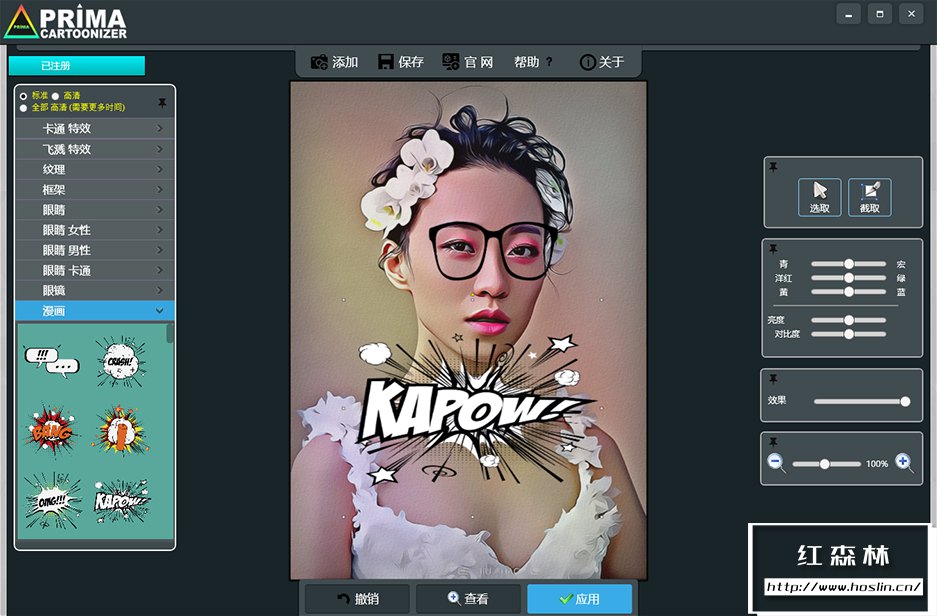Screen dimensions: 937x616
Task: Select the 选取 pointer tool
Action: 819,197
